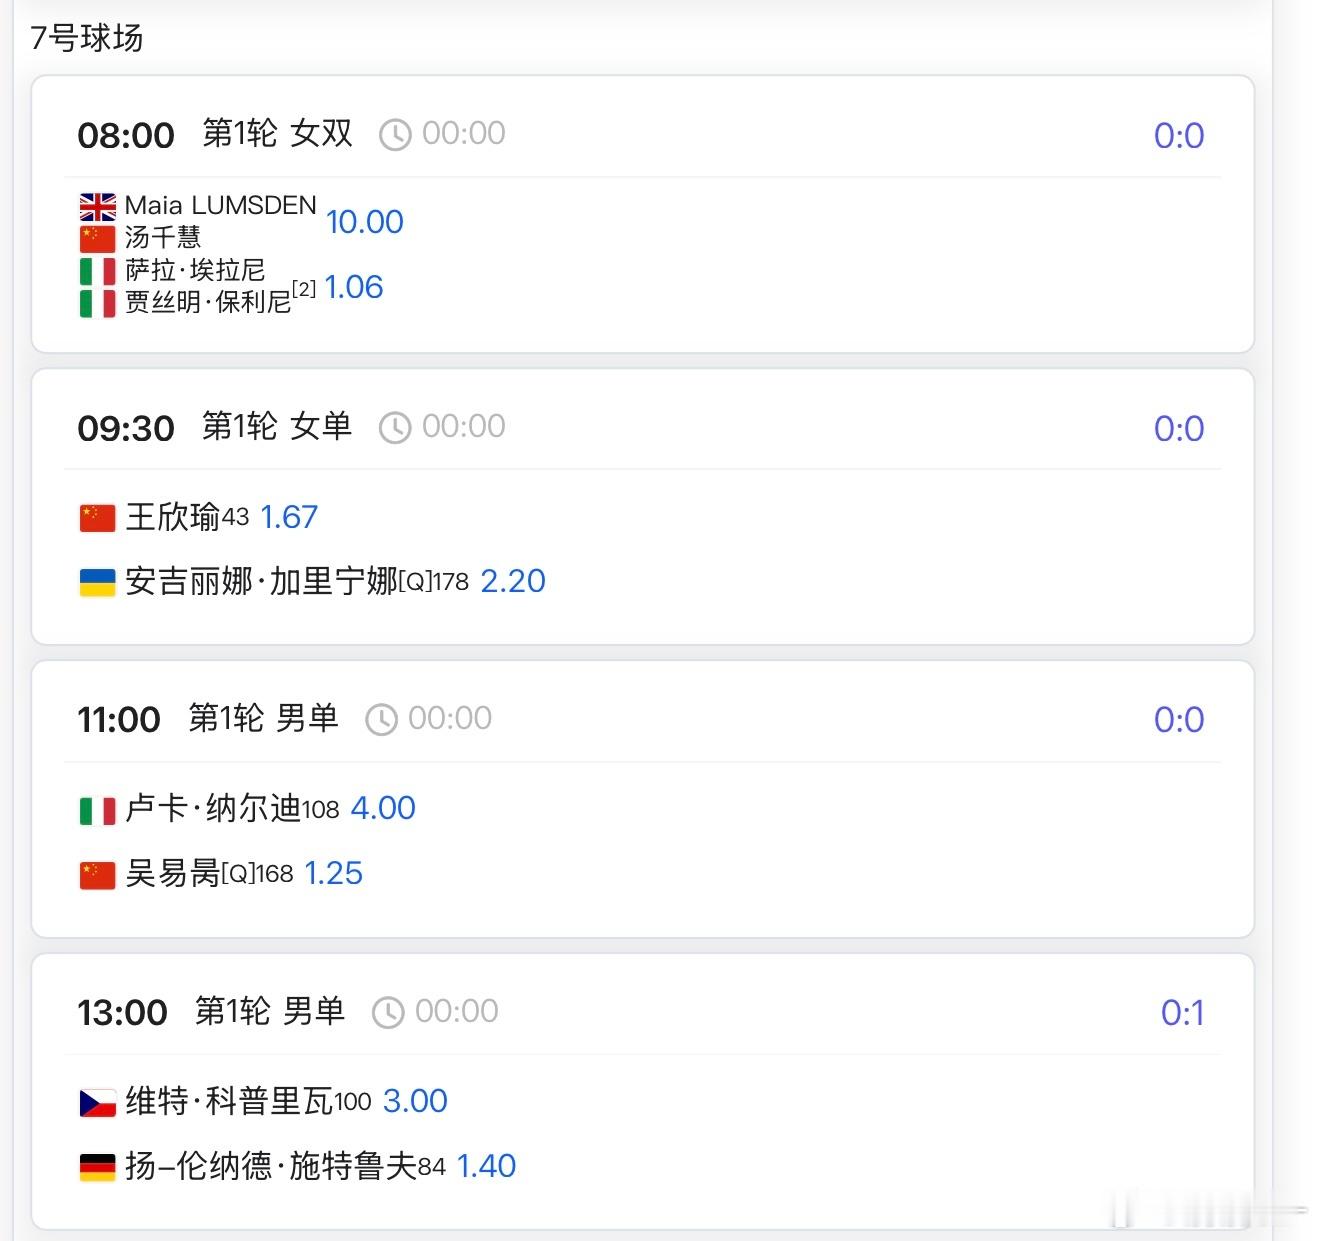Select the 1.67 odds for 王欣瑜
This screenshot has width=1319, height=1241.
pos(289,517)
